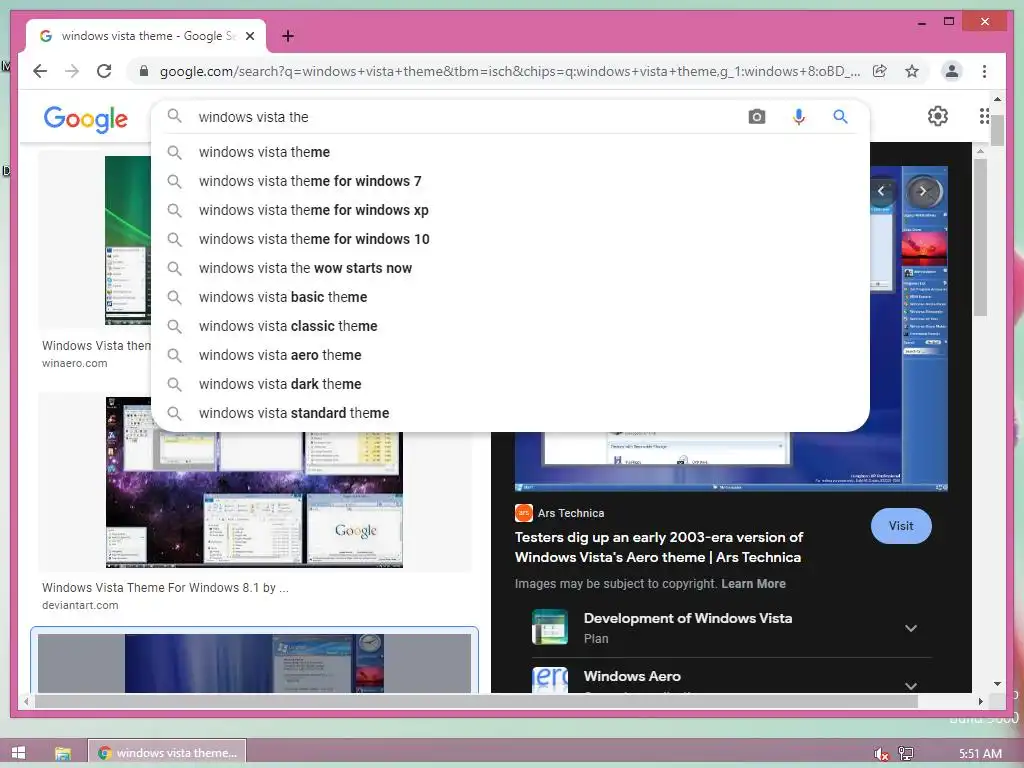Click the network tray icon

(906, 754)
